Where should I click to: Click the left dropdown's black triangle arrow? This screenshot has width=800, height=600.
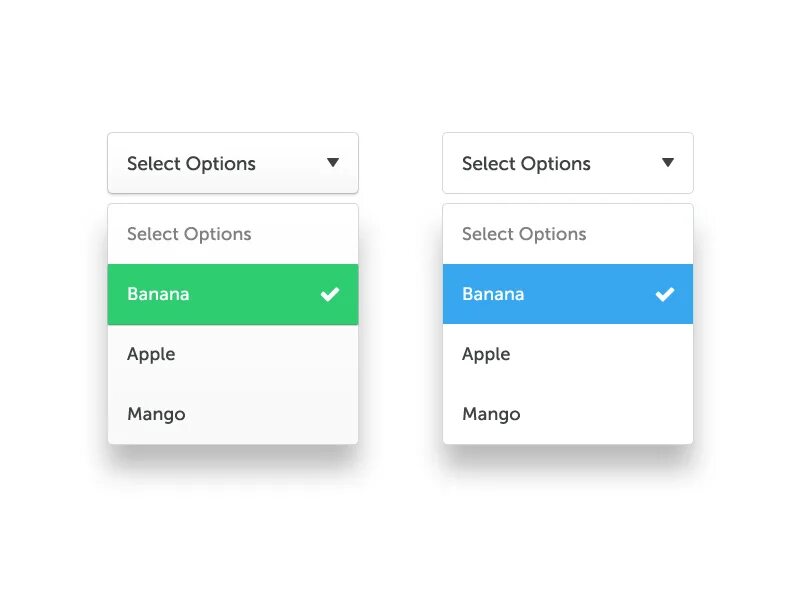tap(333, 163)
